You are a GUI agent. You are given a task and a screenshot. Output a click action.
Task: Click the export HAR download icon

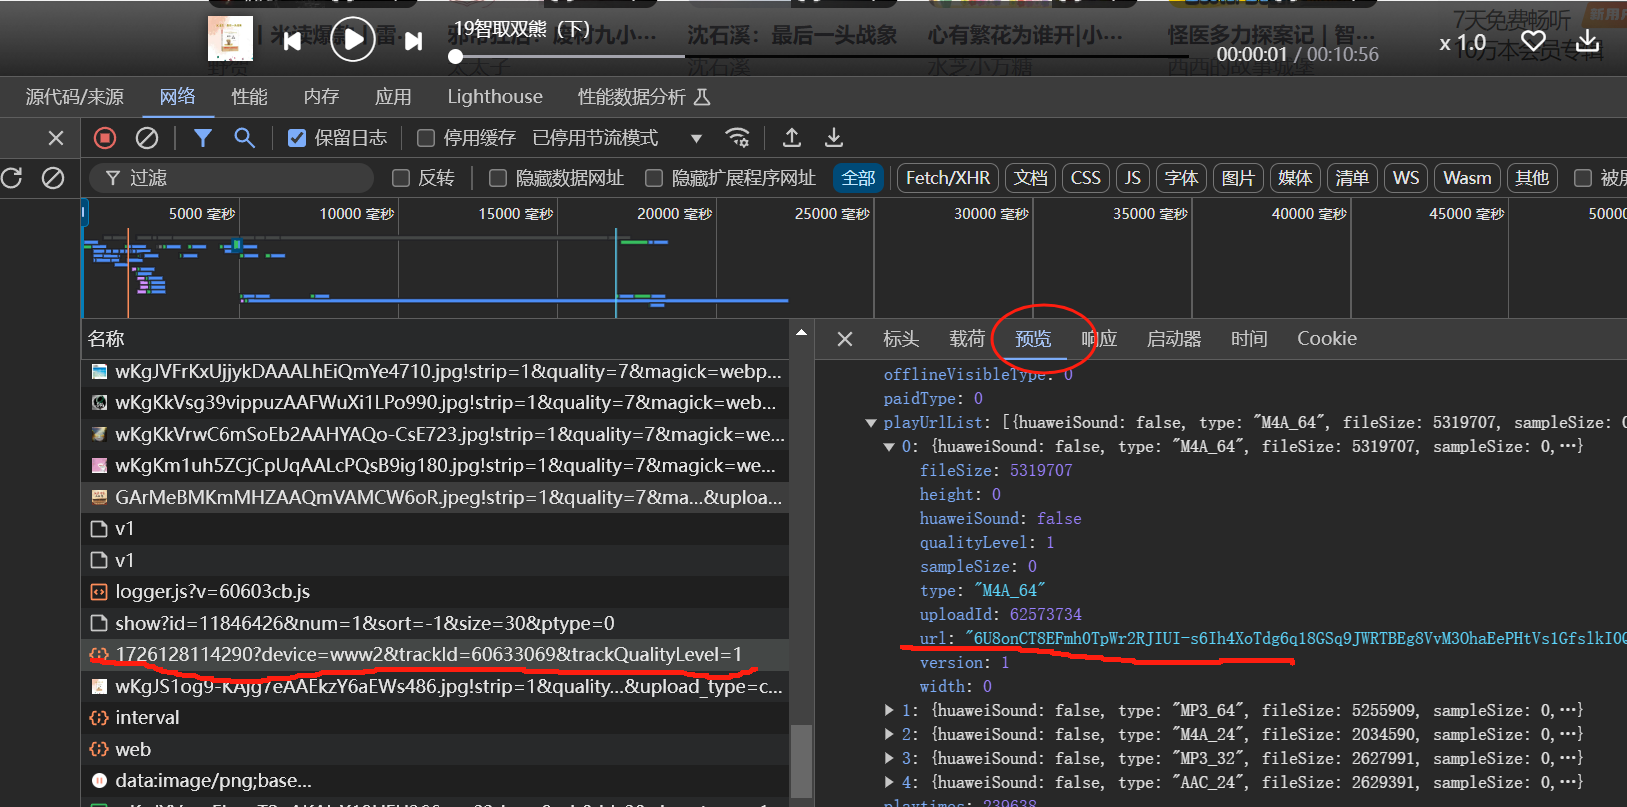tap(834, 138)
